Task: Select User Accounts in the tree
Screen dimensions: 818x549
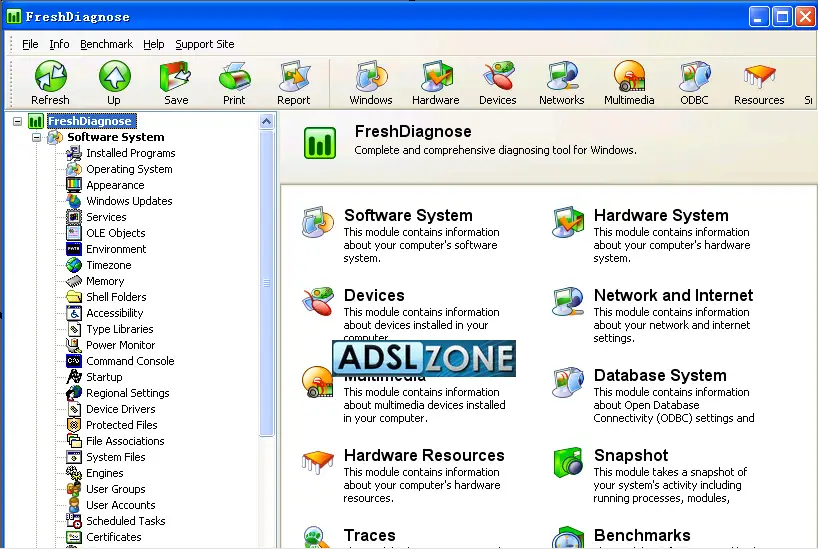Action: (121, 505)
